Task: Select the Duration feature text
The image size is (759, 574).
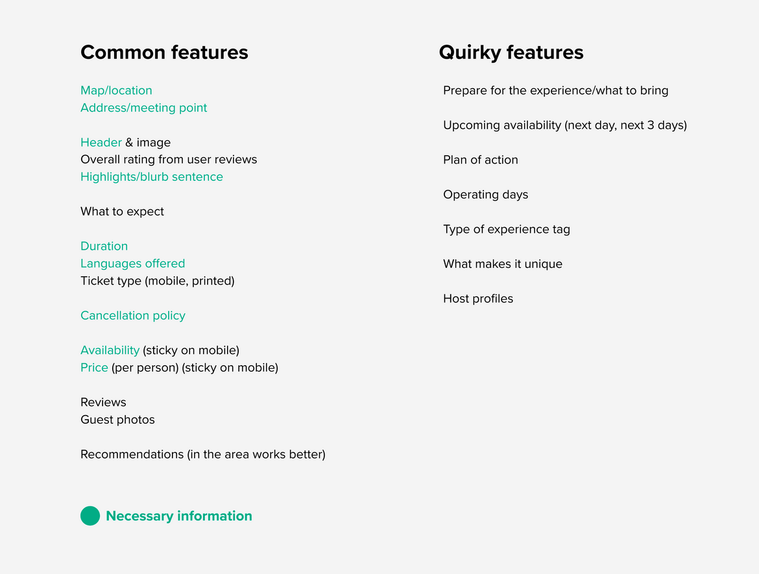Action: pyautogui.click(x=104, y=246)
